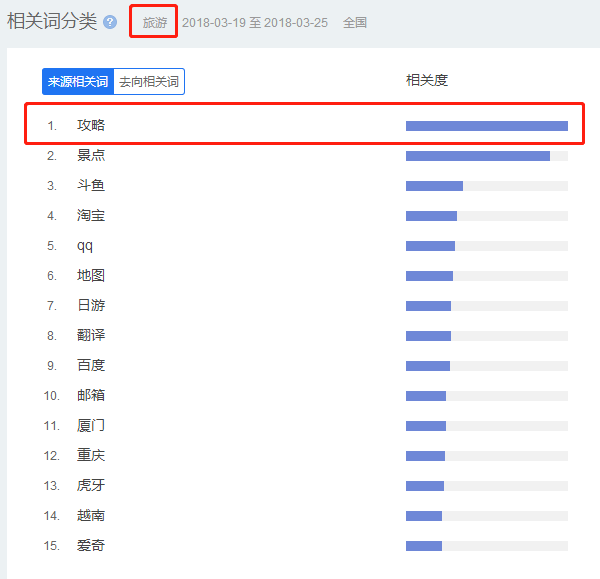
Task: Click the relevance bar for 景点
Action: tap(478, 156)
